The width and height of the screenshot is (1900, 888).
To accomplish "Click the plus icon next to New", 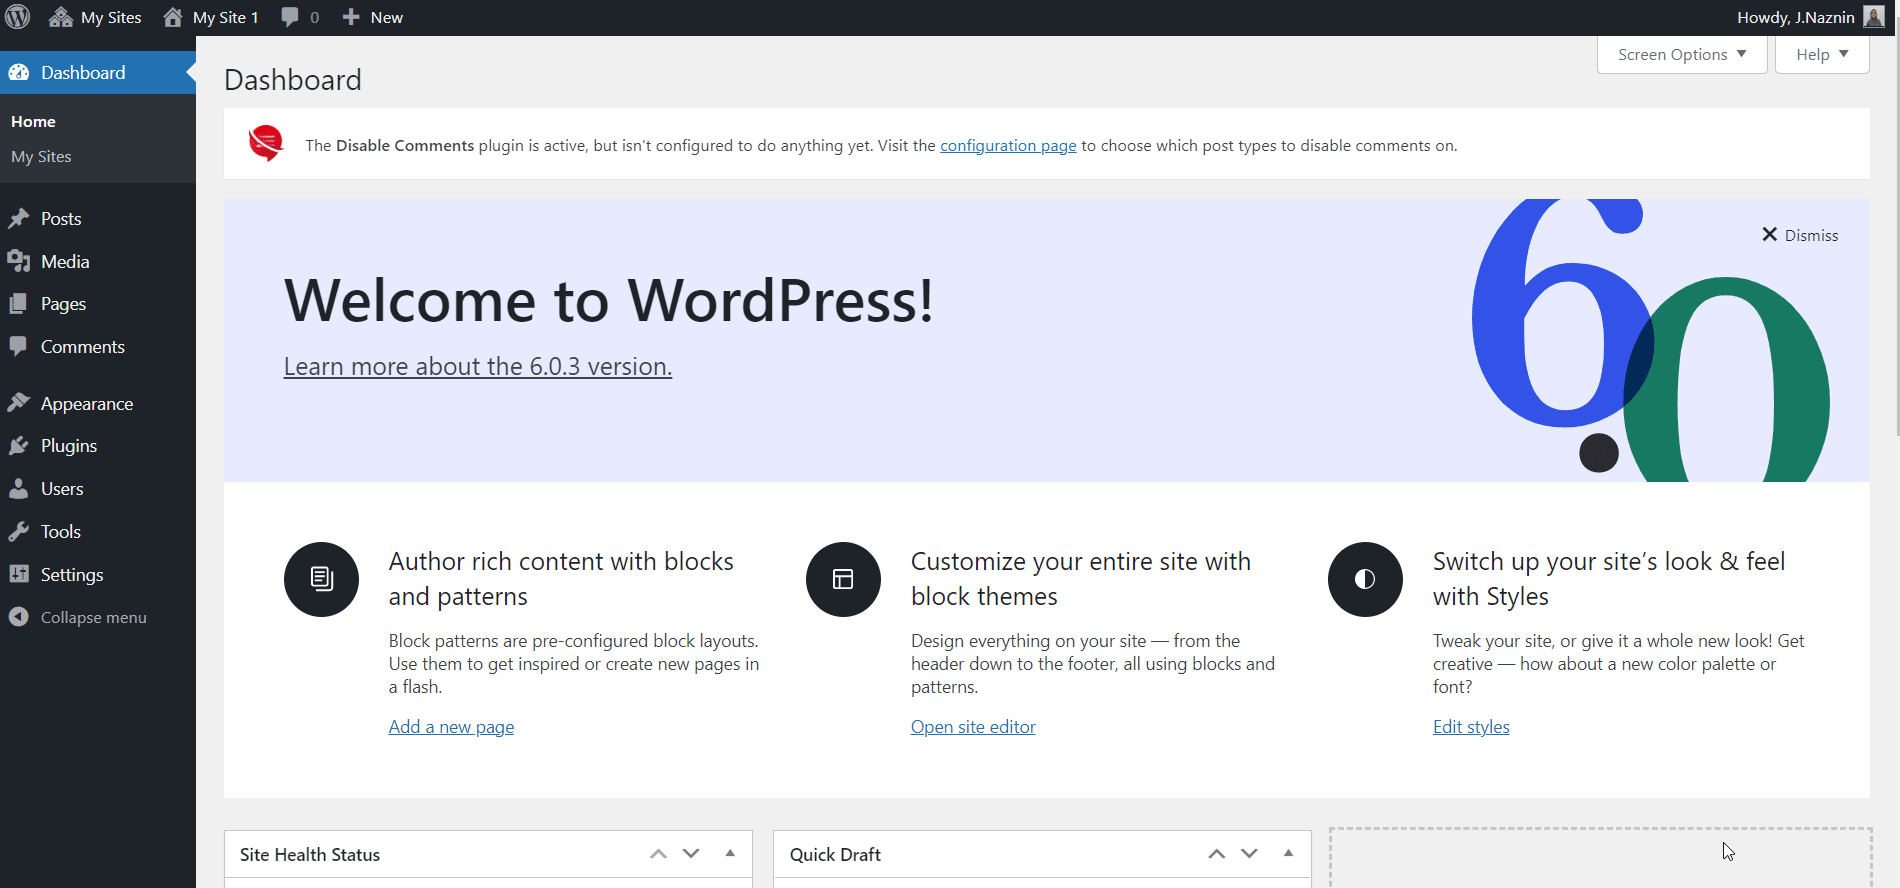I will (x=351, y=17).
